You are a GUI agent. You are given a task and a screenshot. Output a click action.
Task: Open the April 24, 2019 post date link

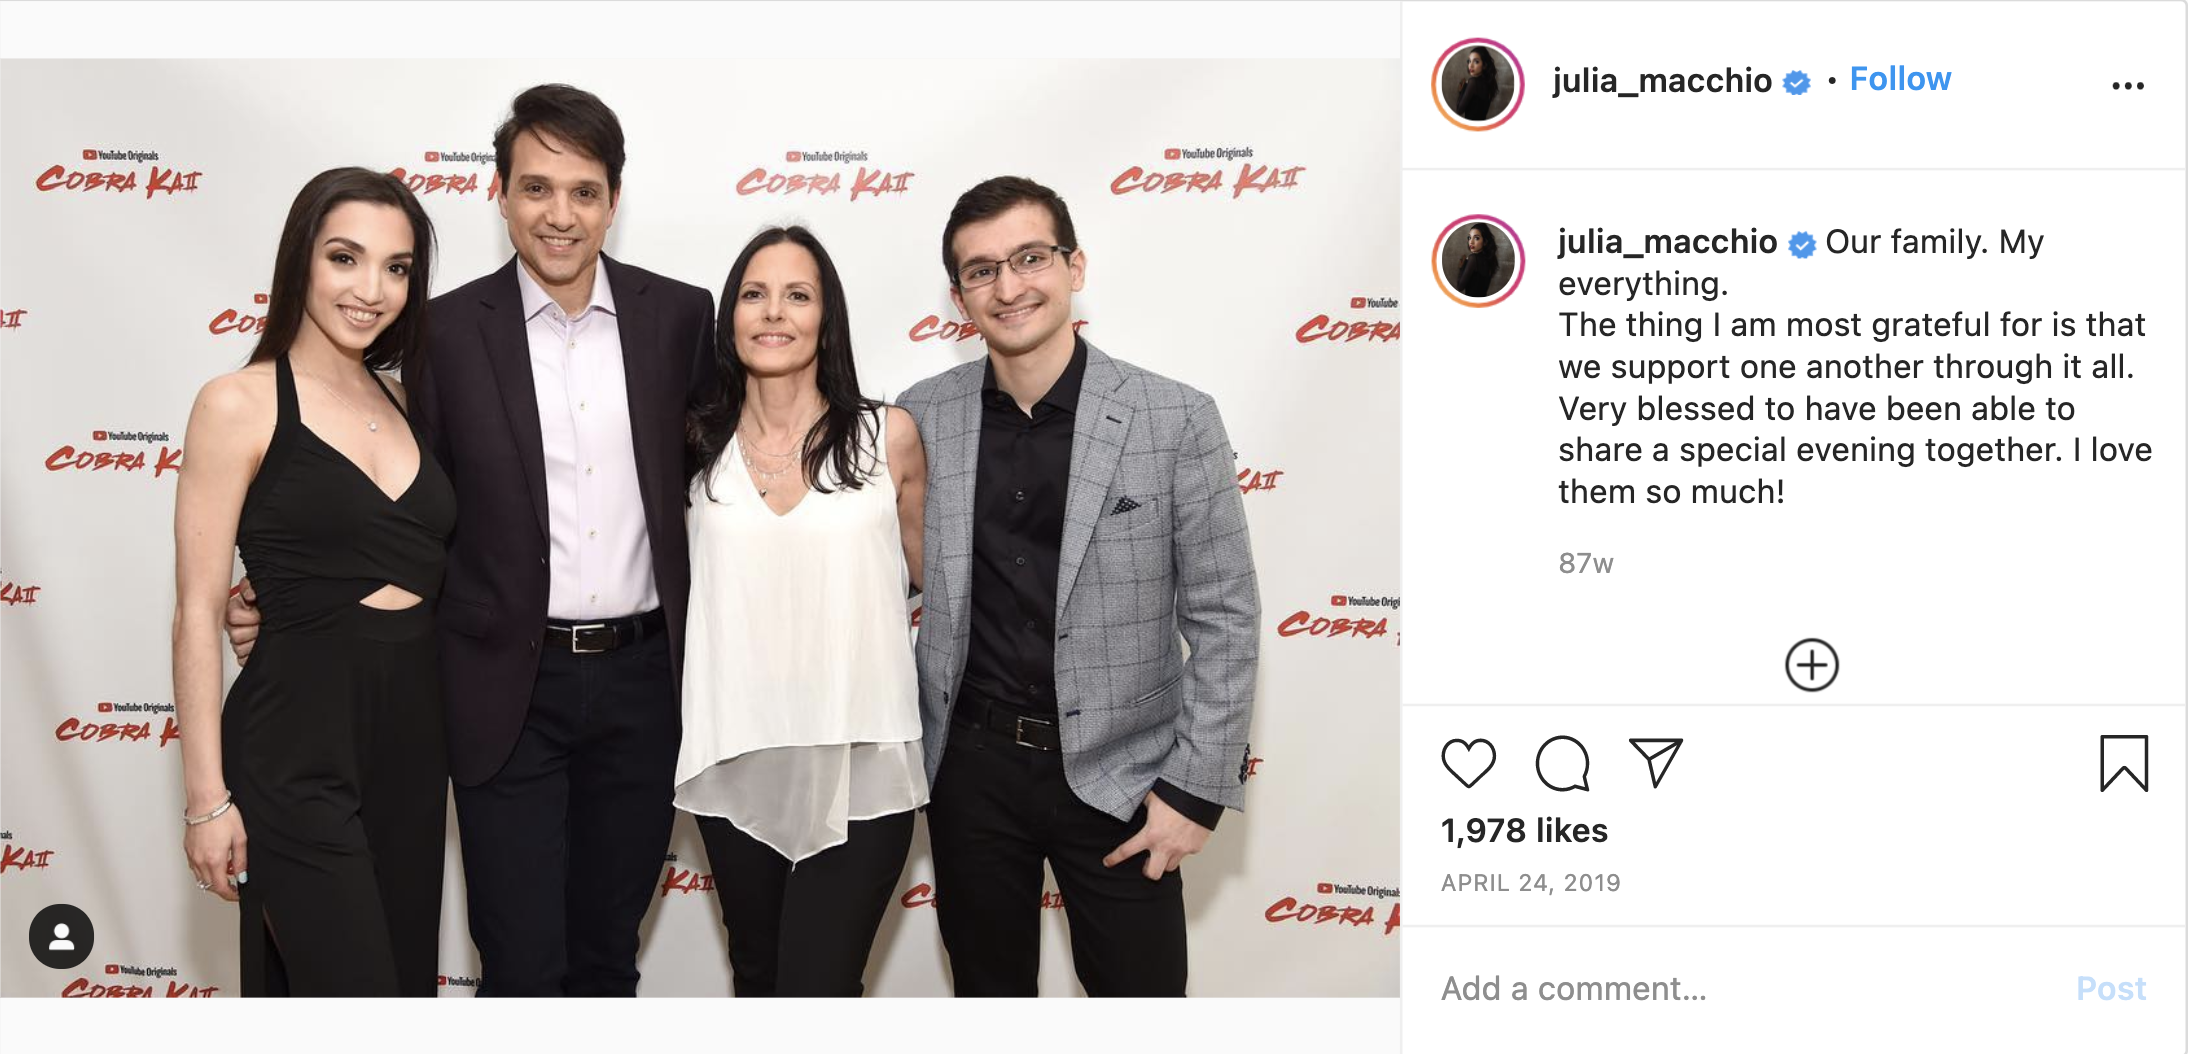pos(1530,883)
